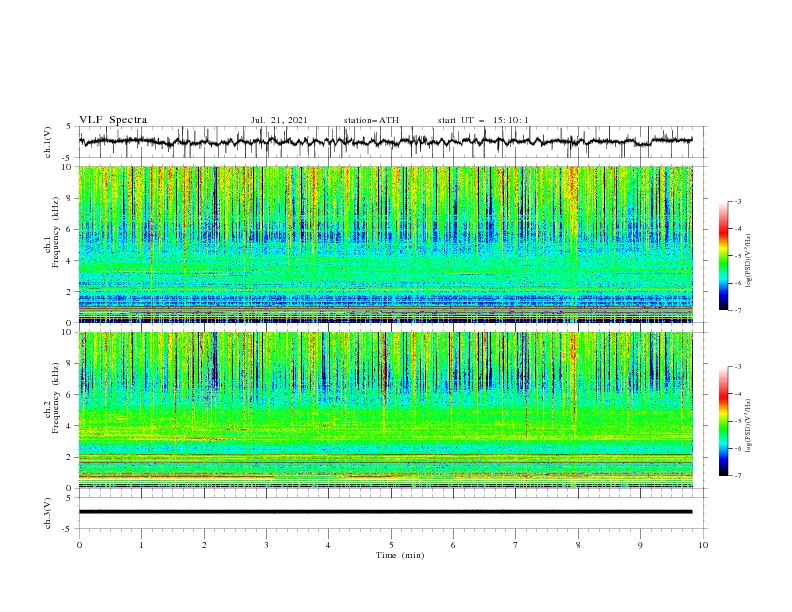Click time axis tick label "7"
The image size is (792, 612).
pos(516,545)
